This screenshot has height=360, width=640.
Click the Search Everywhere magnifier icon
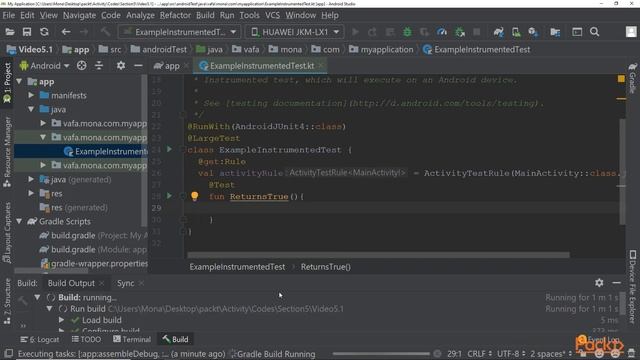(595, 32)
